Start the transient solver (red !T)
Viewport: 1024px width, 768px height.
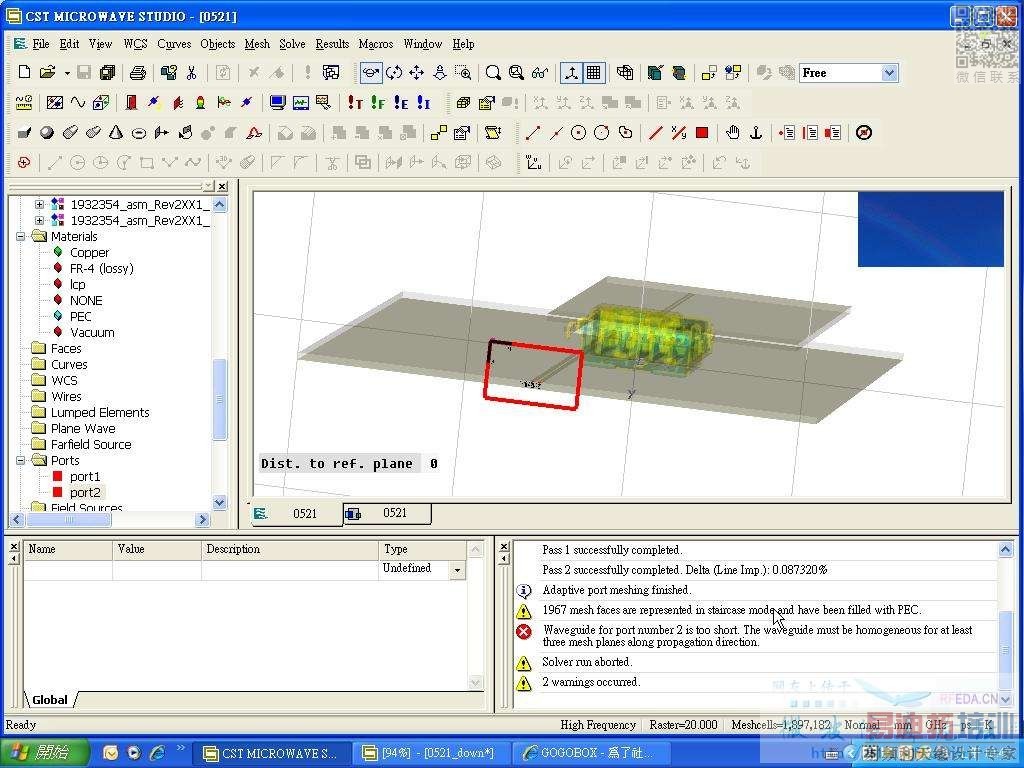coord(355,103)
